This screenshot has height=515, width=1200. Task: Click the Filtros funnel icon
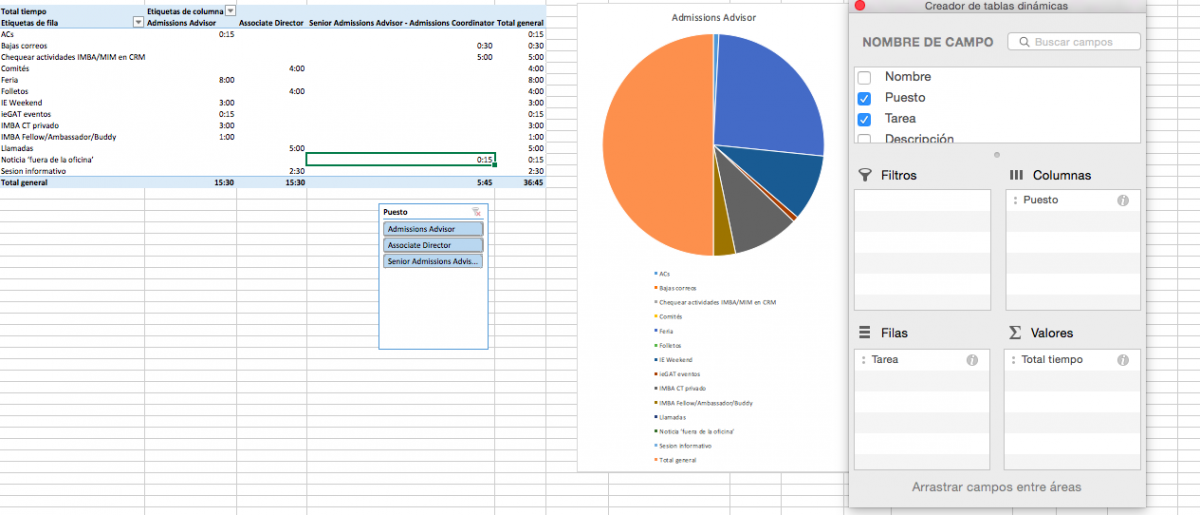point(865,175)
